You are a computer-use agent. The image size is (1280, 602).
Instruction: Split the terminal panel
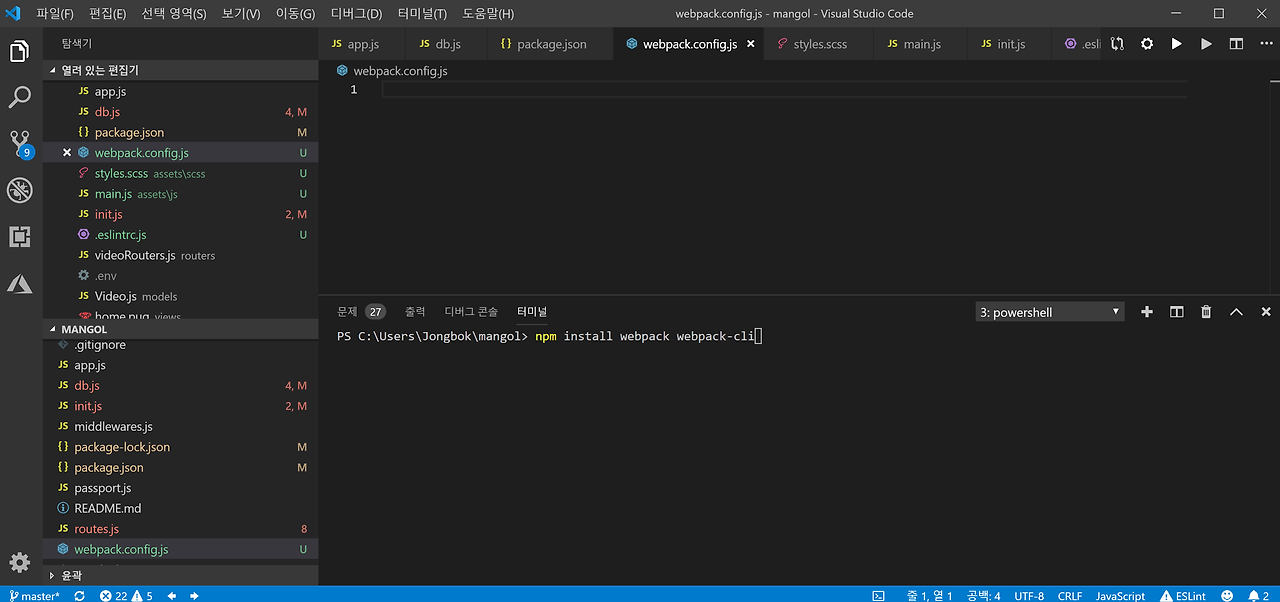pos(1177,312)
